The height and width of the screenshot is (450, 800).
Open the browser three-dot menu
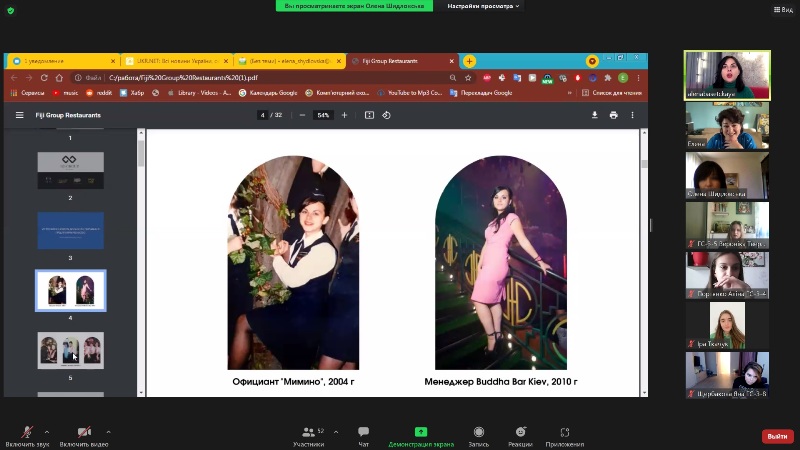click(x=638, y=78)
